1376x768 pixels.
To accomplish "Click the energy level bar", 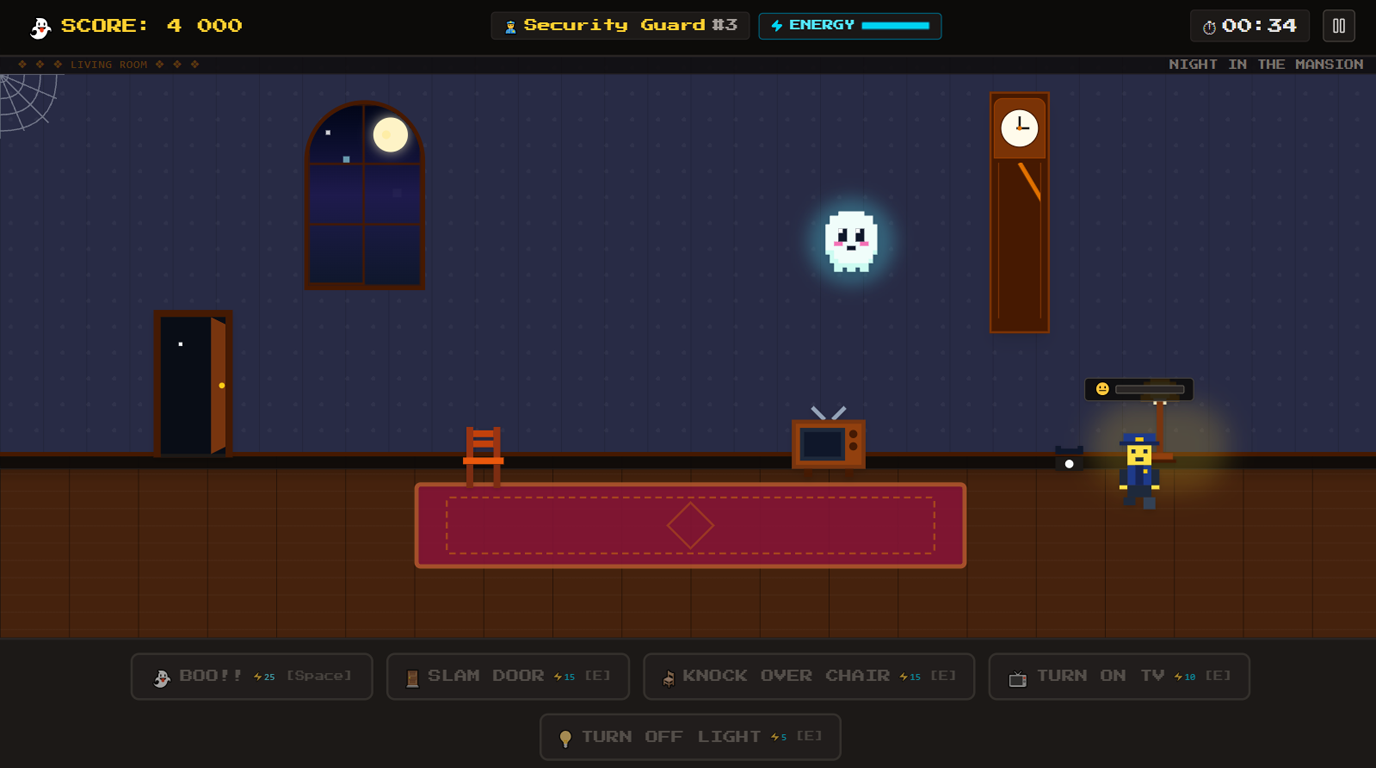I will [896, 26].
